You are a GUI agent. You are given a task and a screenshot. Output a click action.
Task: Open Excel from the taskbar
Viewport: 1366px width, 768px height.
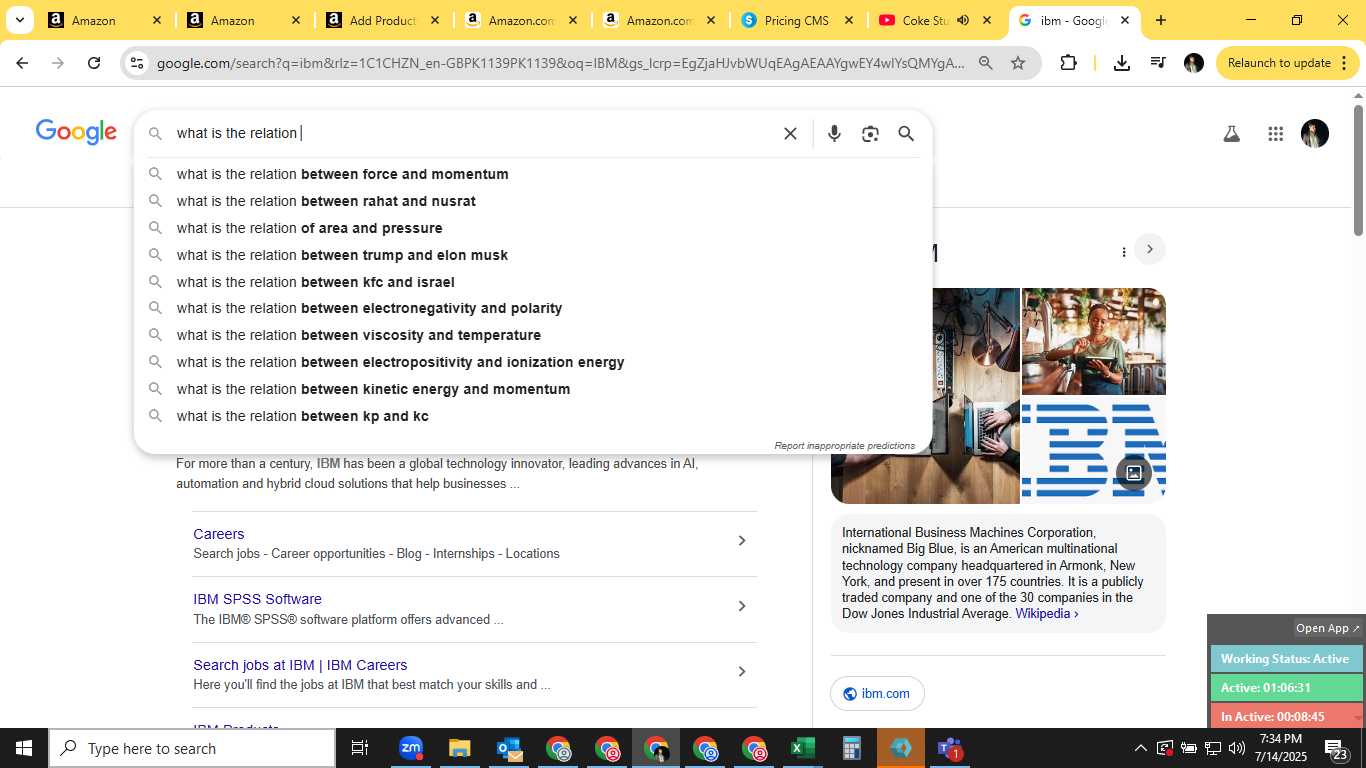[803, 748]
